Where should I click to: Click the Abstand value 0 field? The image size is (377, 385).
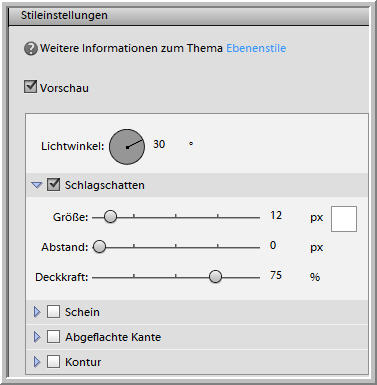coord(273,245)
